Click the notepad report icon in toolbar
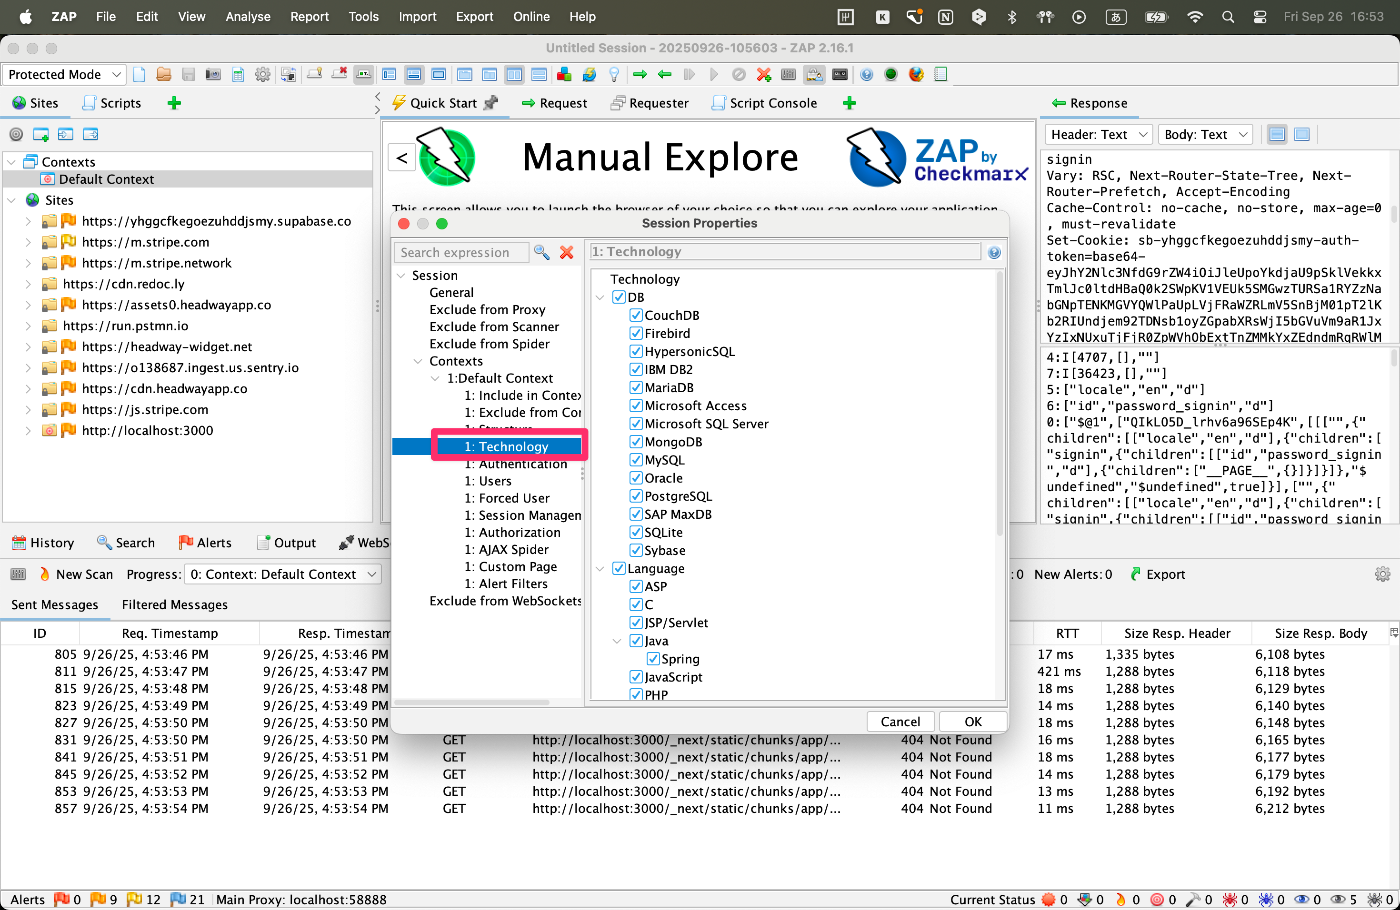1400x910 pixels. (941, 74)
